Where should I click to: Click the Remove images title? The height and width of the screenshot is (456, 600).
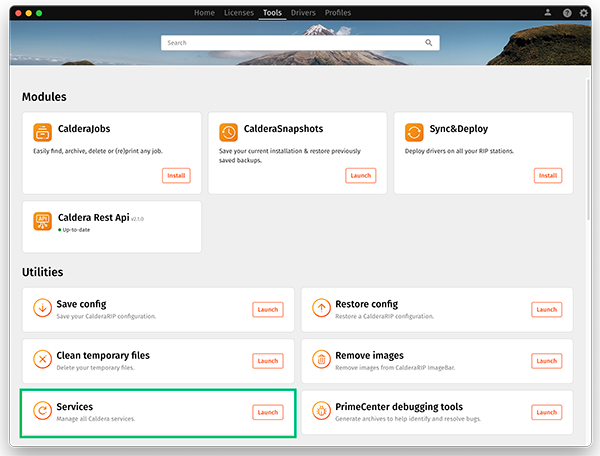coord(369,355)
